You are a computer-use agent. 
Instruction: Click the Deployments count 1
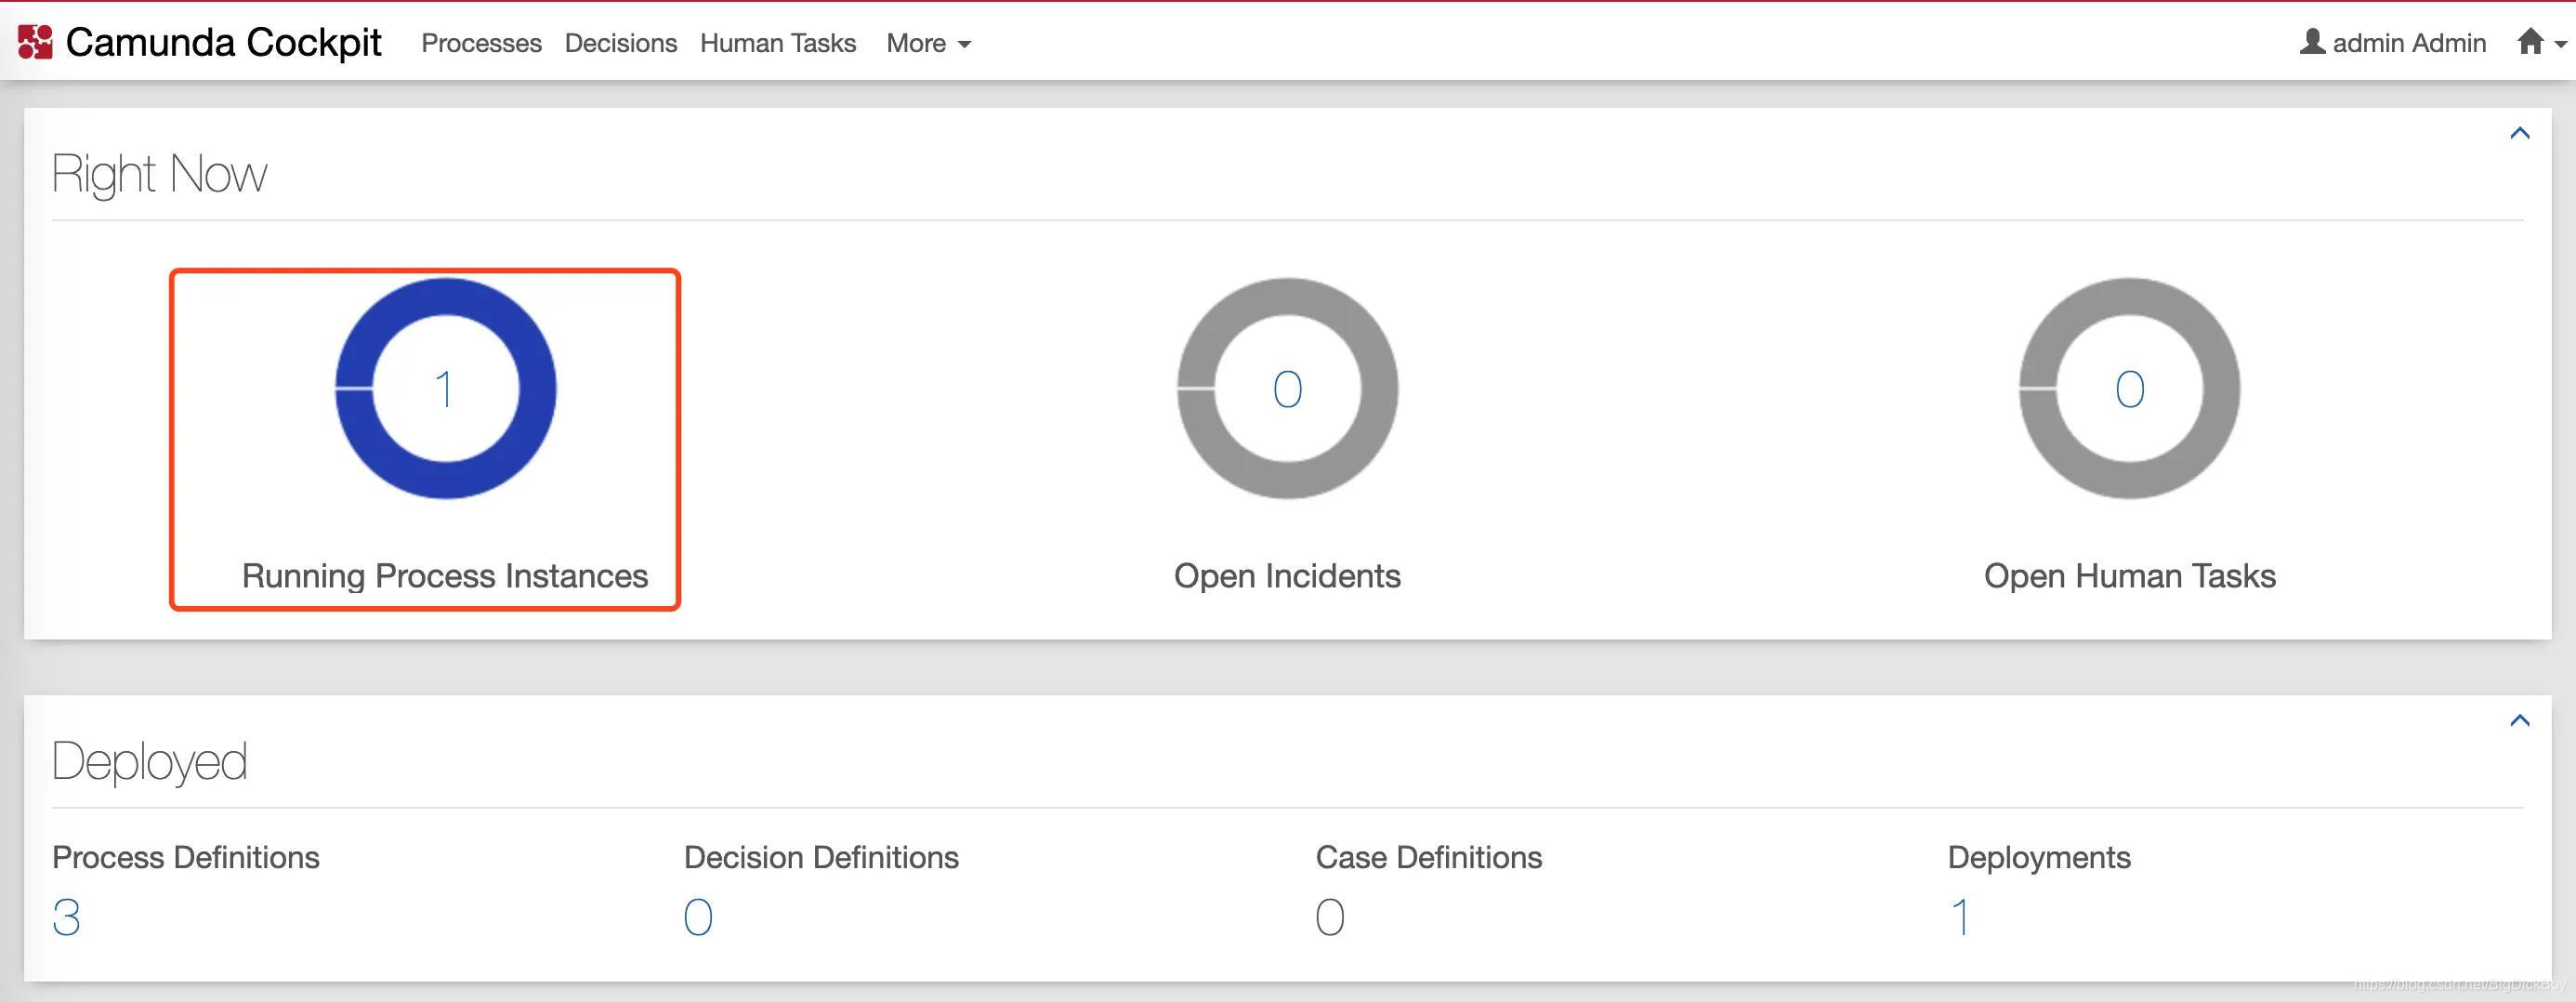[x=1961, y=917]
